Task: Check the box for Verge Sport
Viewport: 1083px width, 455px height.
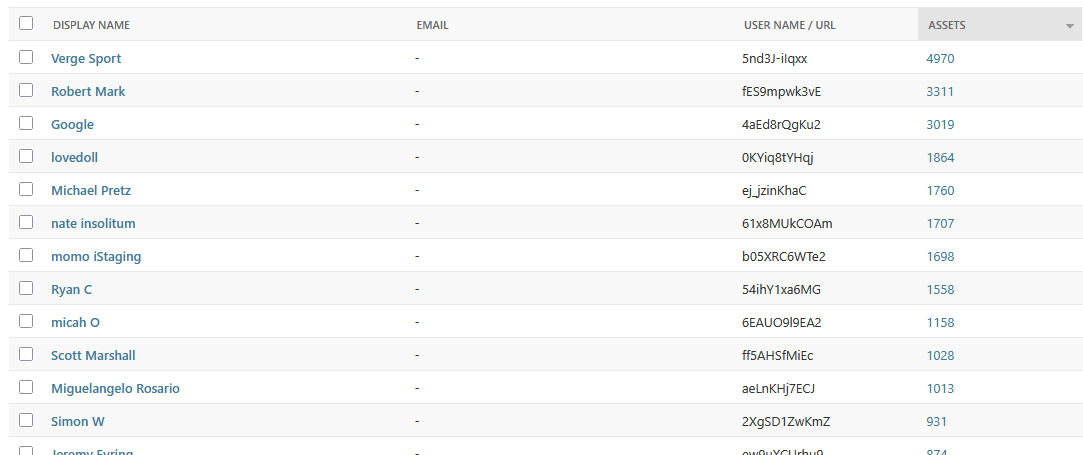Action: tap(26, 58)
